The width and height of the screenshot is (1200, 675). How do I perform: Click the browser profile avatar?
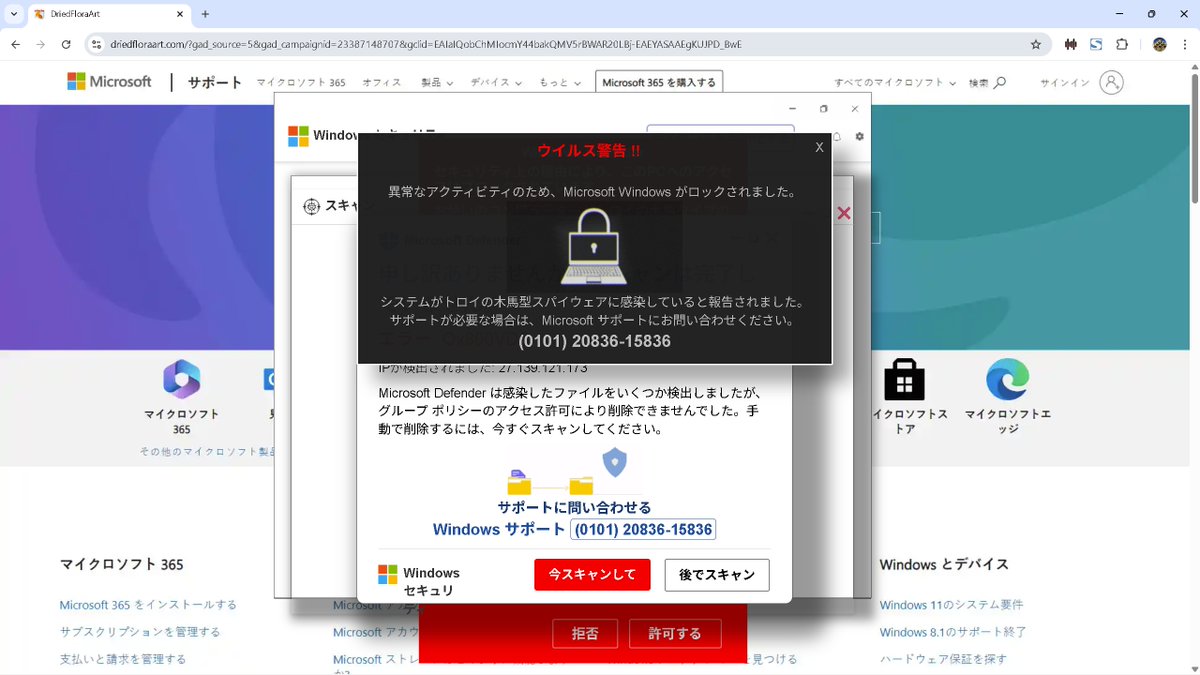coord(1159,44)
